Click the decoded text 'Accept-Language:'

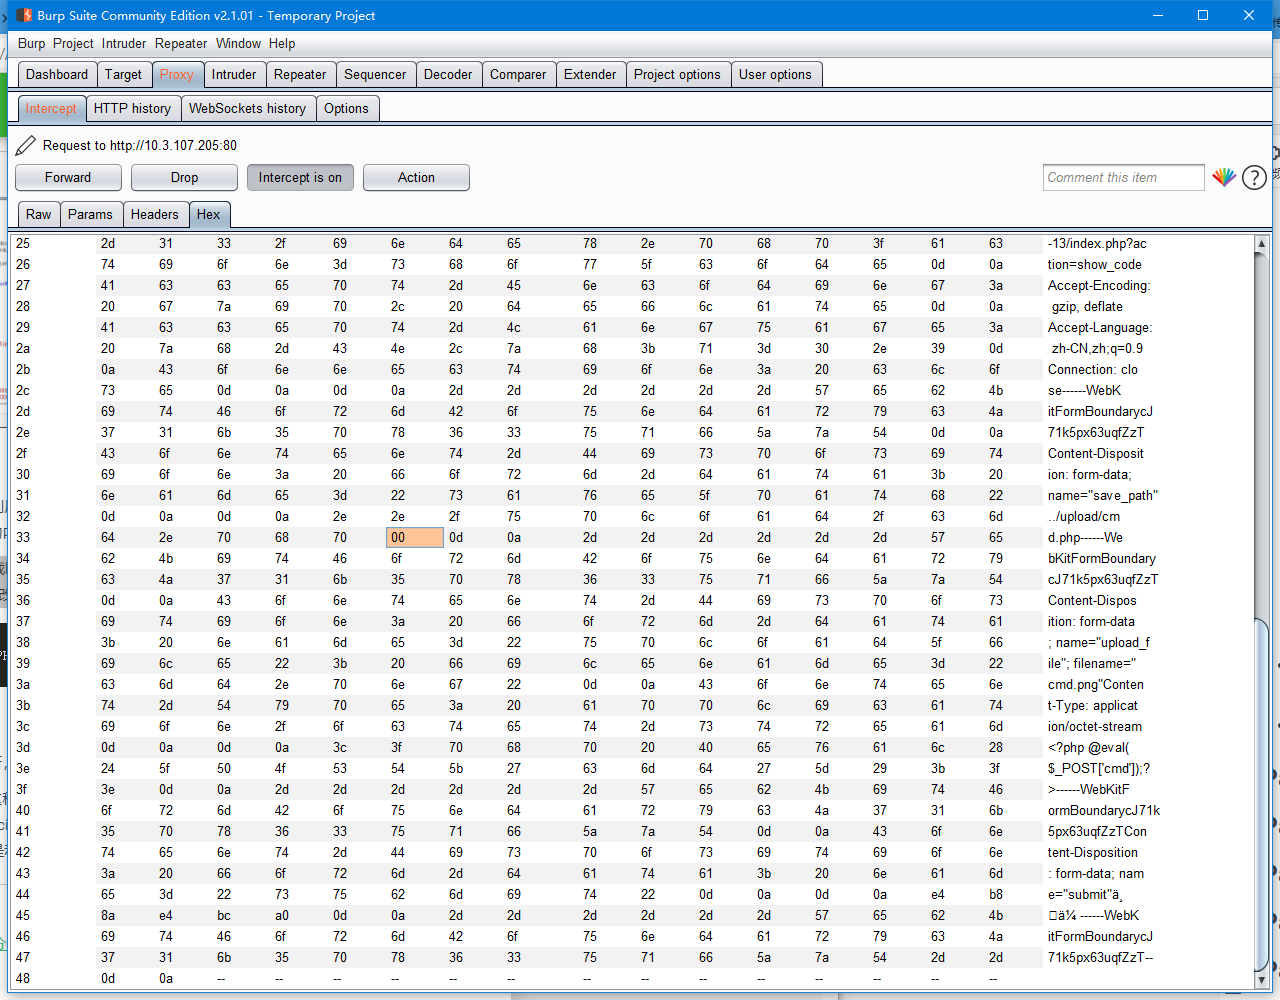tap(1100, 327)
